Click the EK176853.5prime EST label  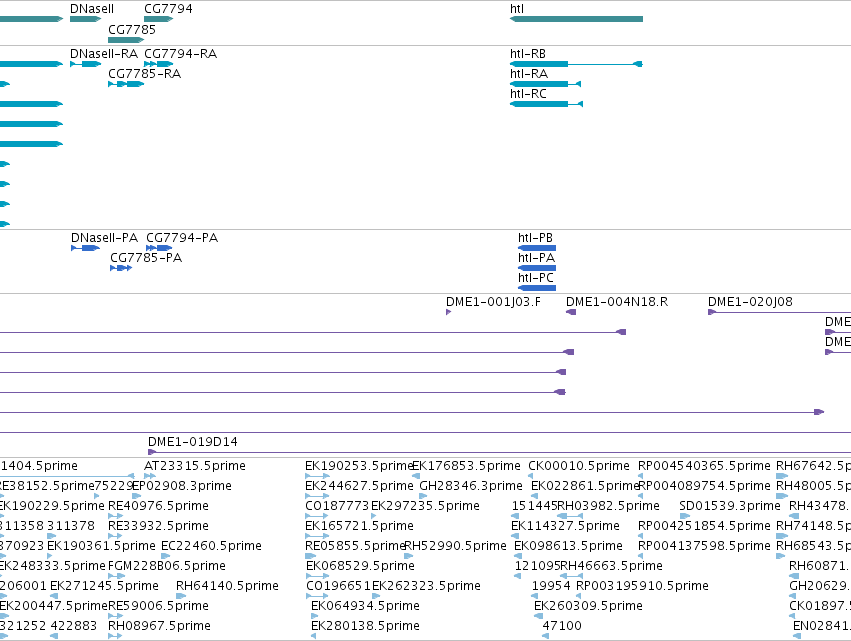tap(467, 466)
